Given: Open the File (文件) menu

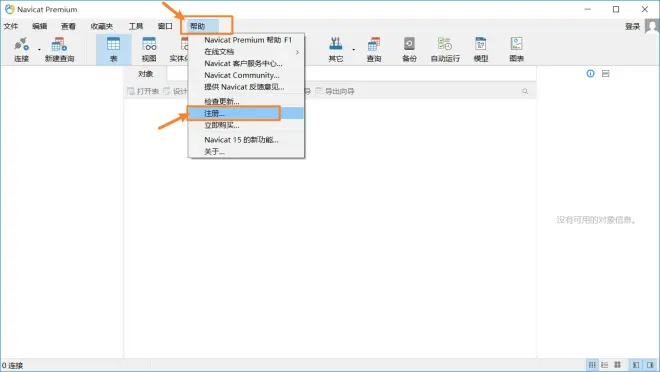Looking at the screenshot, I should (11, 26).
